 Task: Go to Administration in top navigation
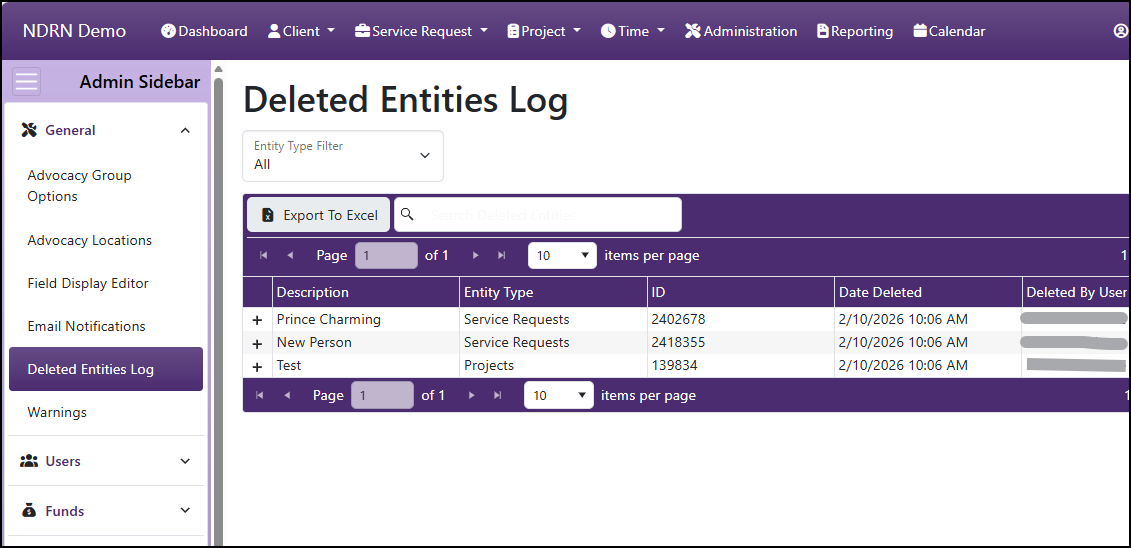point(741,31)
